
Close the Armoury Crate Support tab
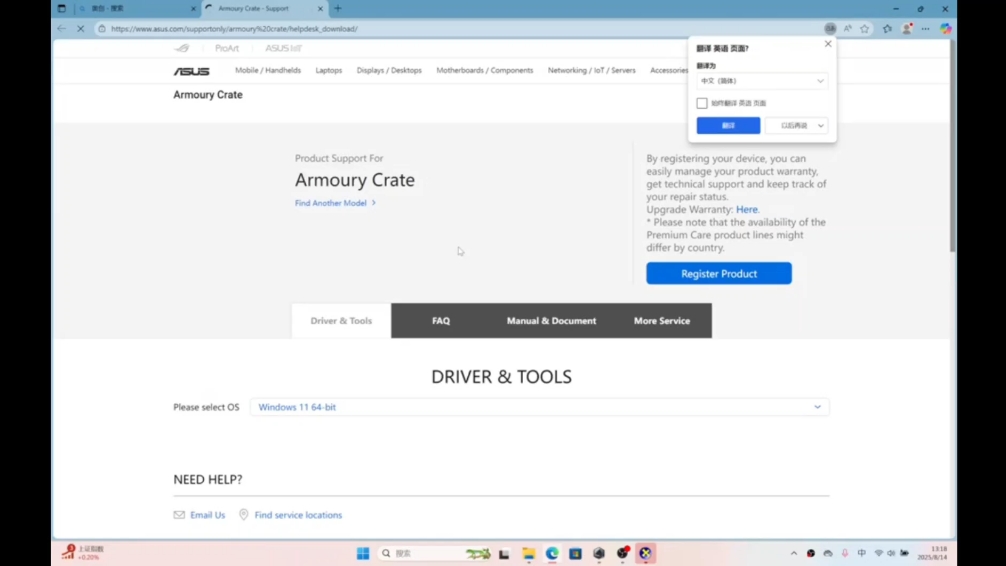(x=320, y=8)
